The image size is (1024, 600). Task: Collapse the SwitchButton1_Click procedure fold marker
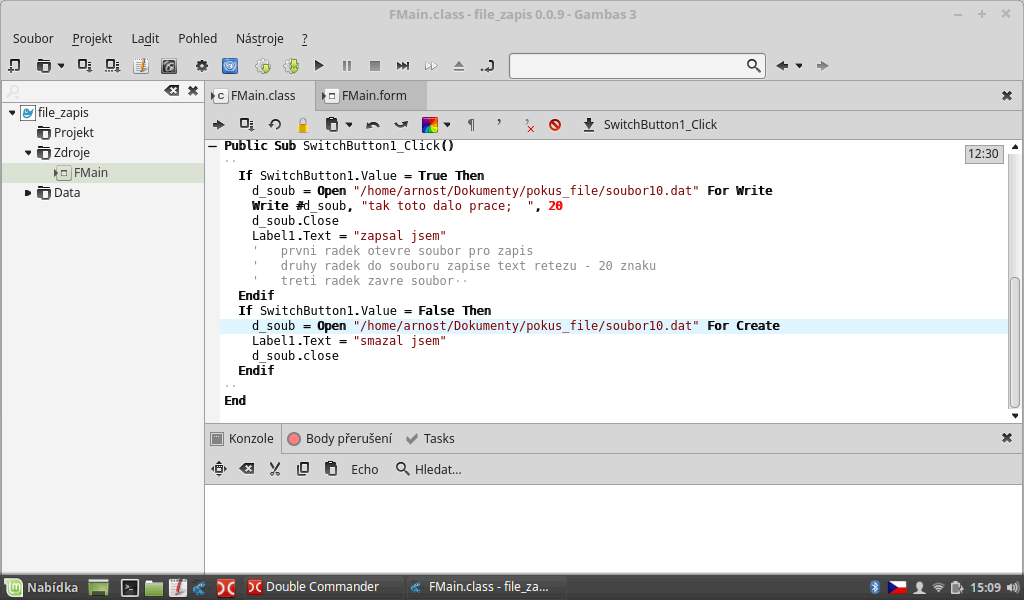point(213,146)
